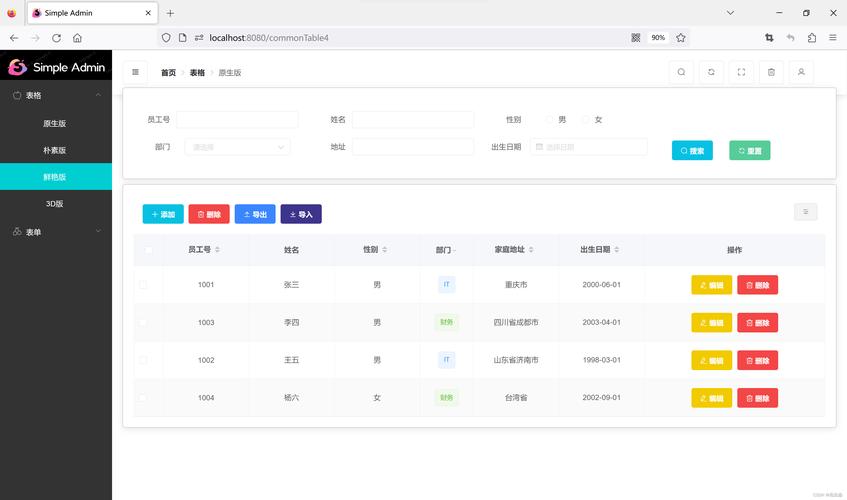Click the QR code icon in address bar
Screen dimensions: 847x500
click(x=636, y=38)
